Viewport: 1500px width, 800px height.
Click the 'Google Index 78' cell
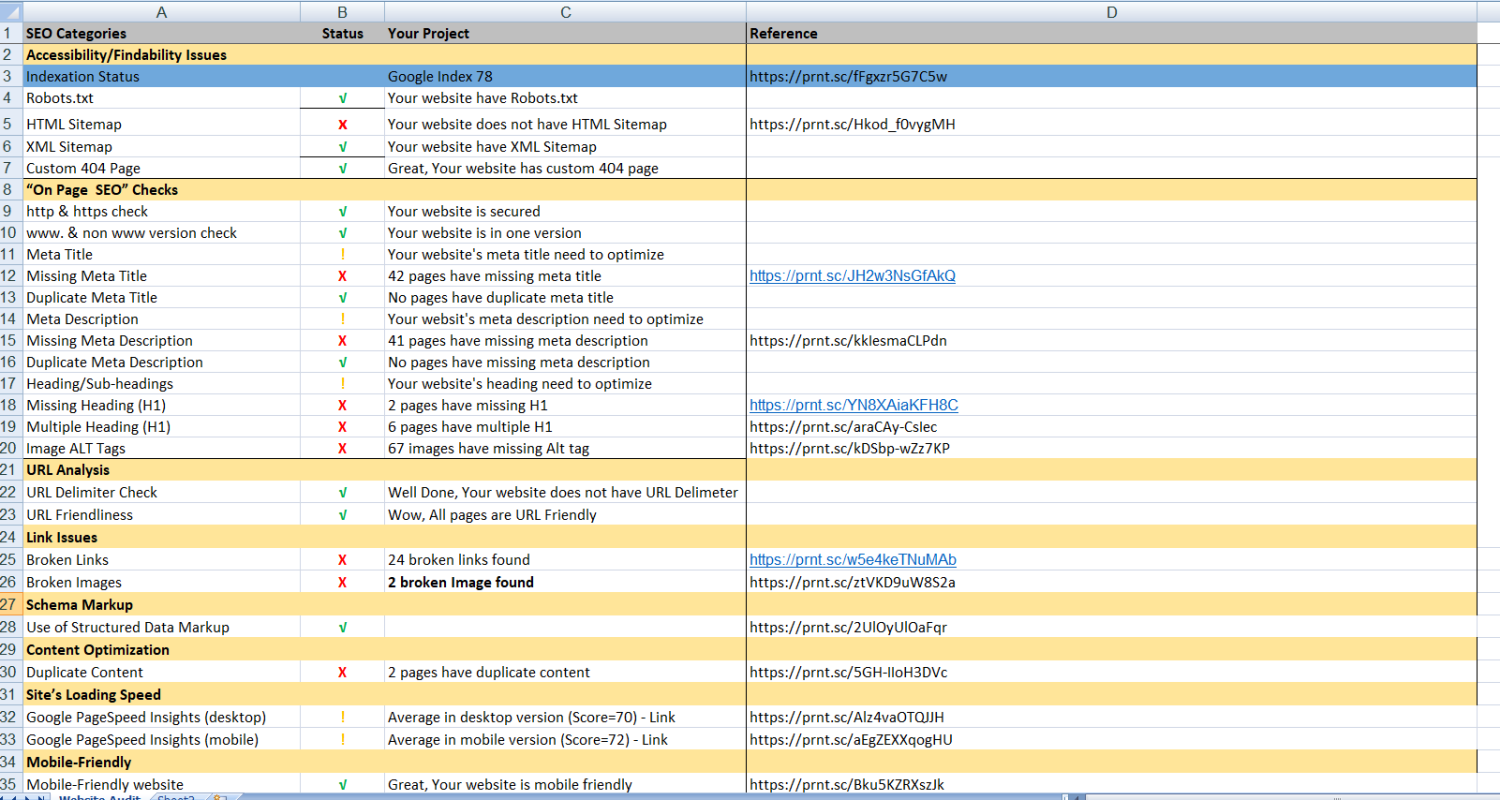(565, 76)
